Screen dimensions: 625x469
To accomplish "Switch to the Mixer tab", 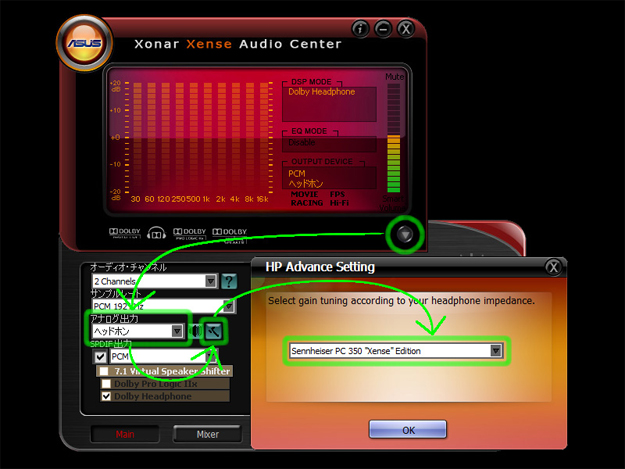I will [207, 434].
